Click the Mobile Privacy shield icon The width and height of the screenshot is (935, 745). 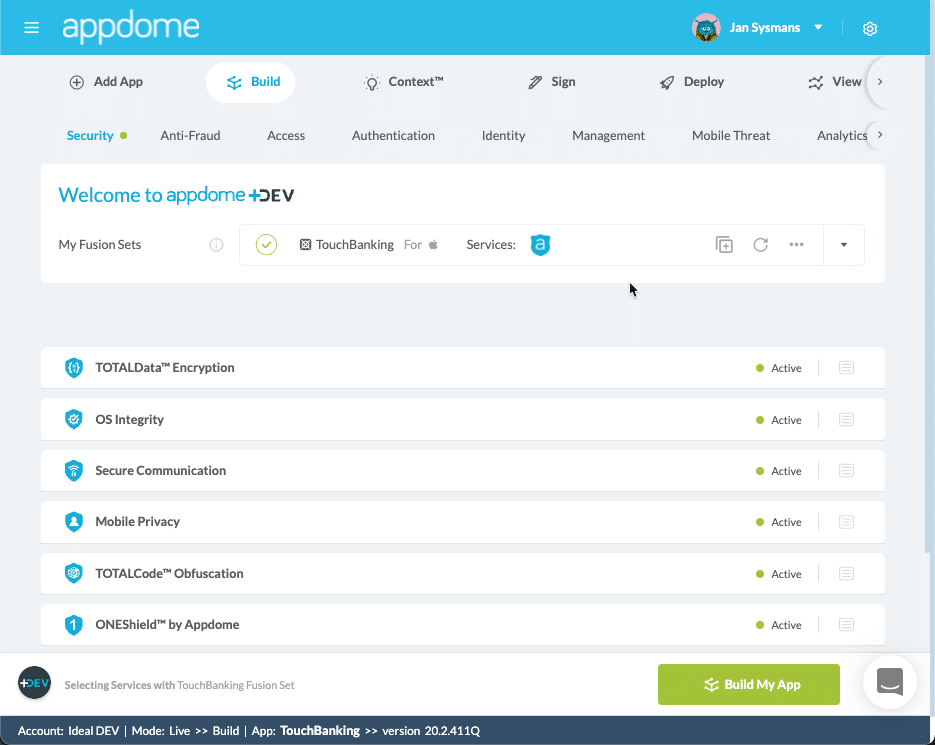point(73,522)
